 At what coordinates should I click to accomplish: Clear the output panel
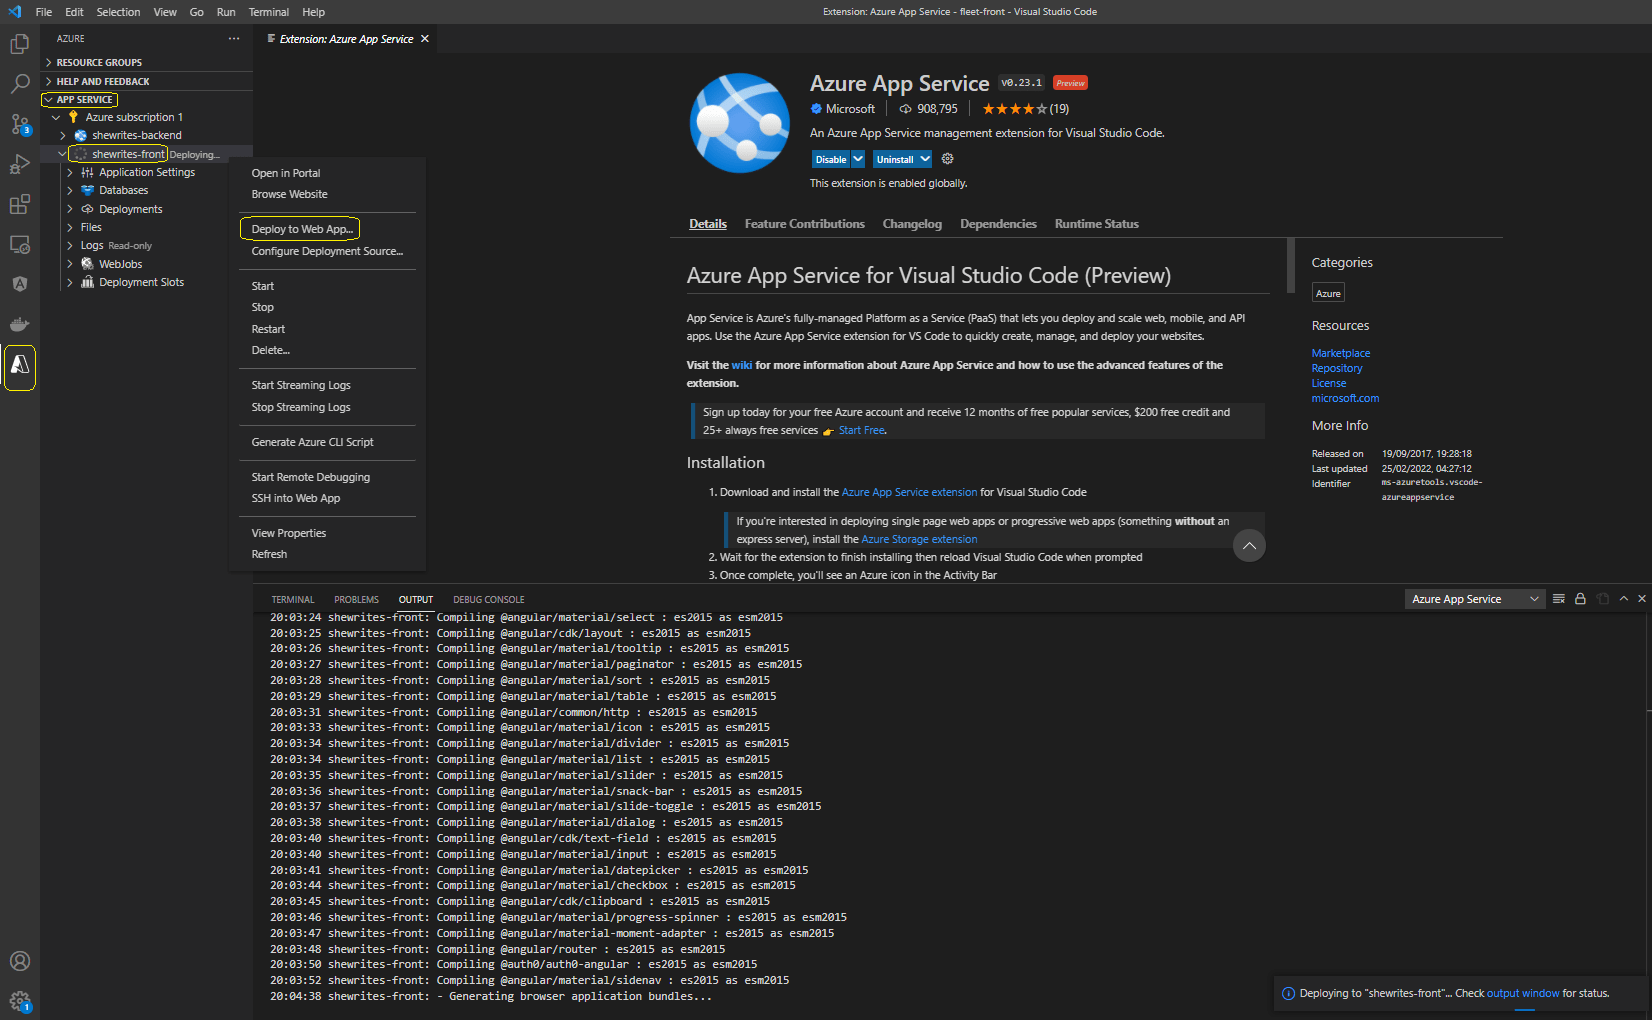[x=1559, y=599]
